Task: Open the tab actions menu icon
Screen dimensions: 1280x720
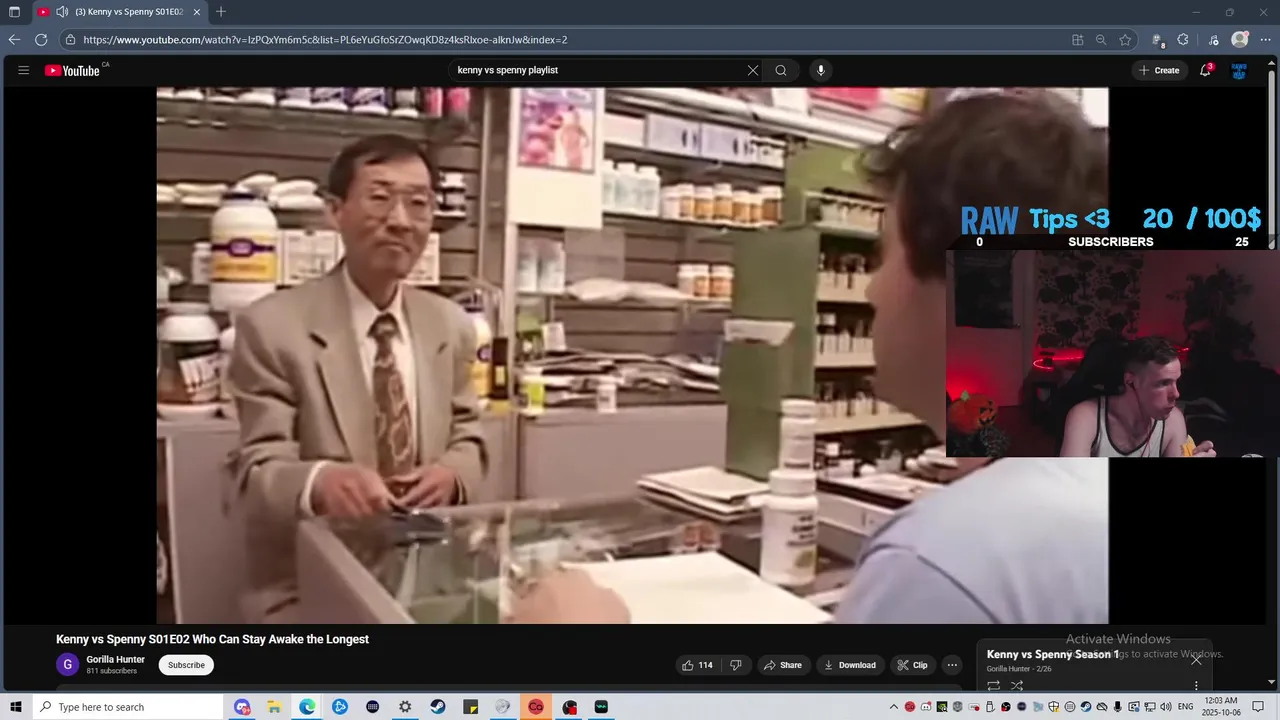Action: (14, 12)
